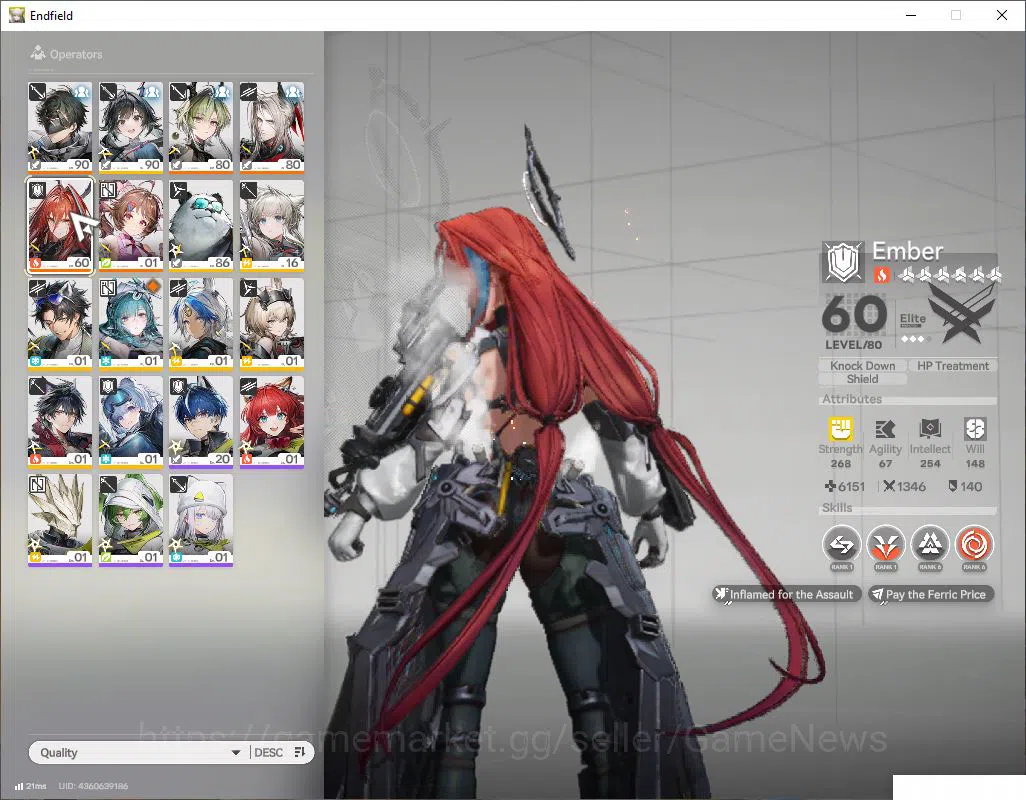Click the fire element icon under Ember

point(881,275)
